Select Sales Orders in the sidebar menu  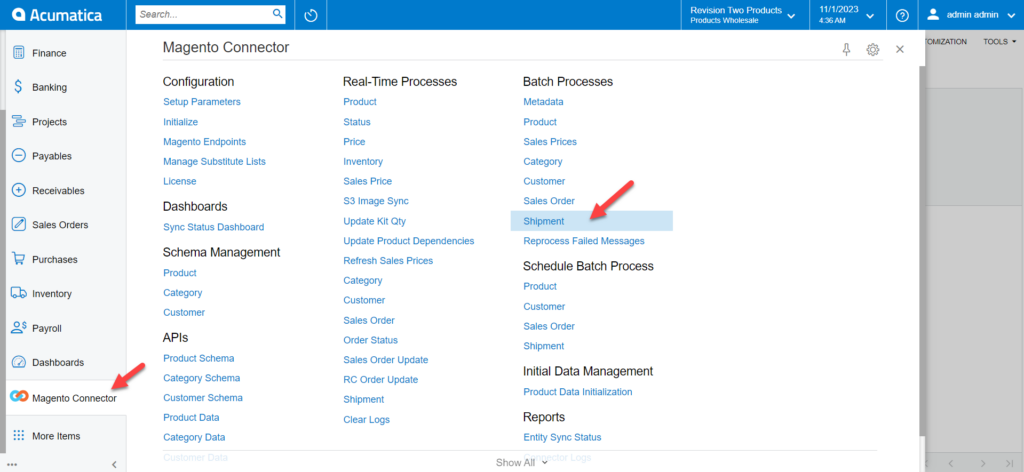[x=60, y=225]
